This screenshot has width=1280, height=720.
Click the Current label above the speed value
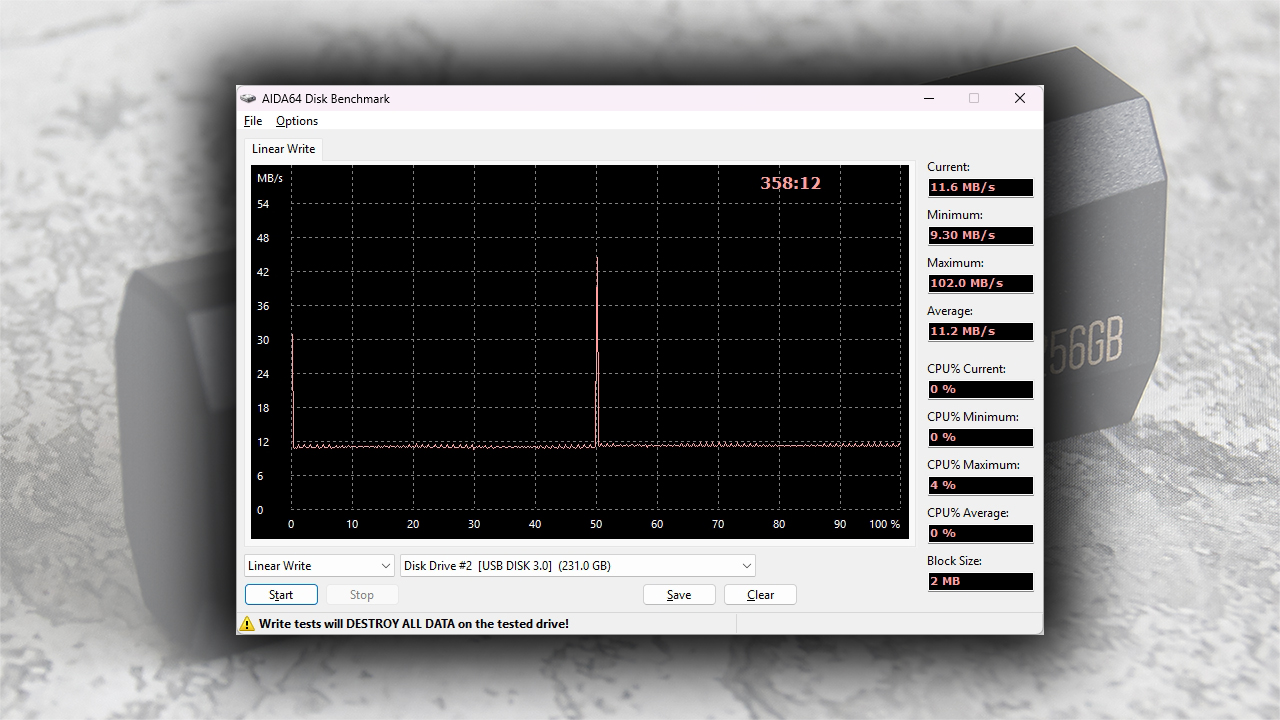pyautogui.click(x=948, y=167)
